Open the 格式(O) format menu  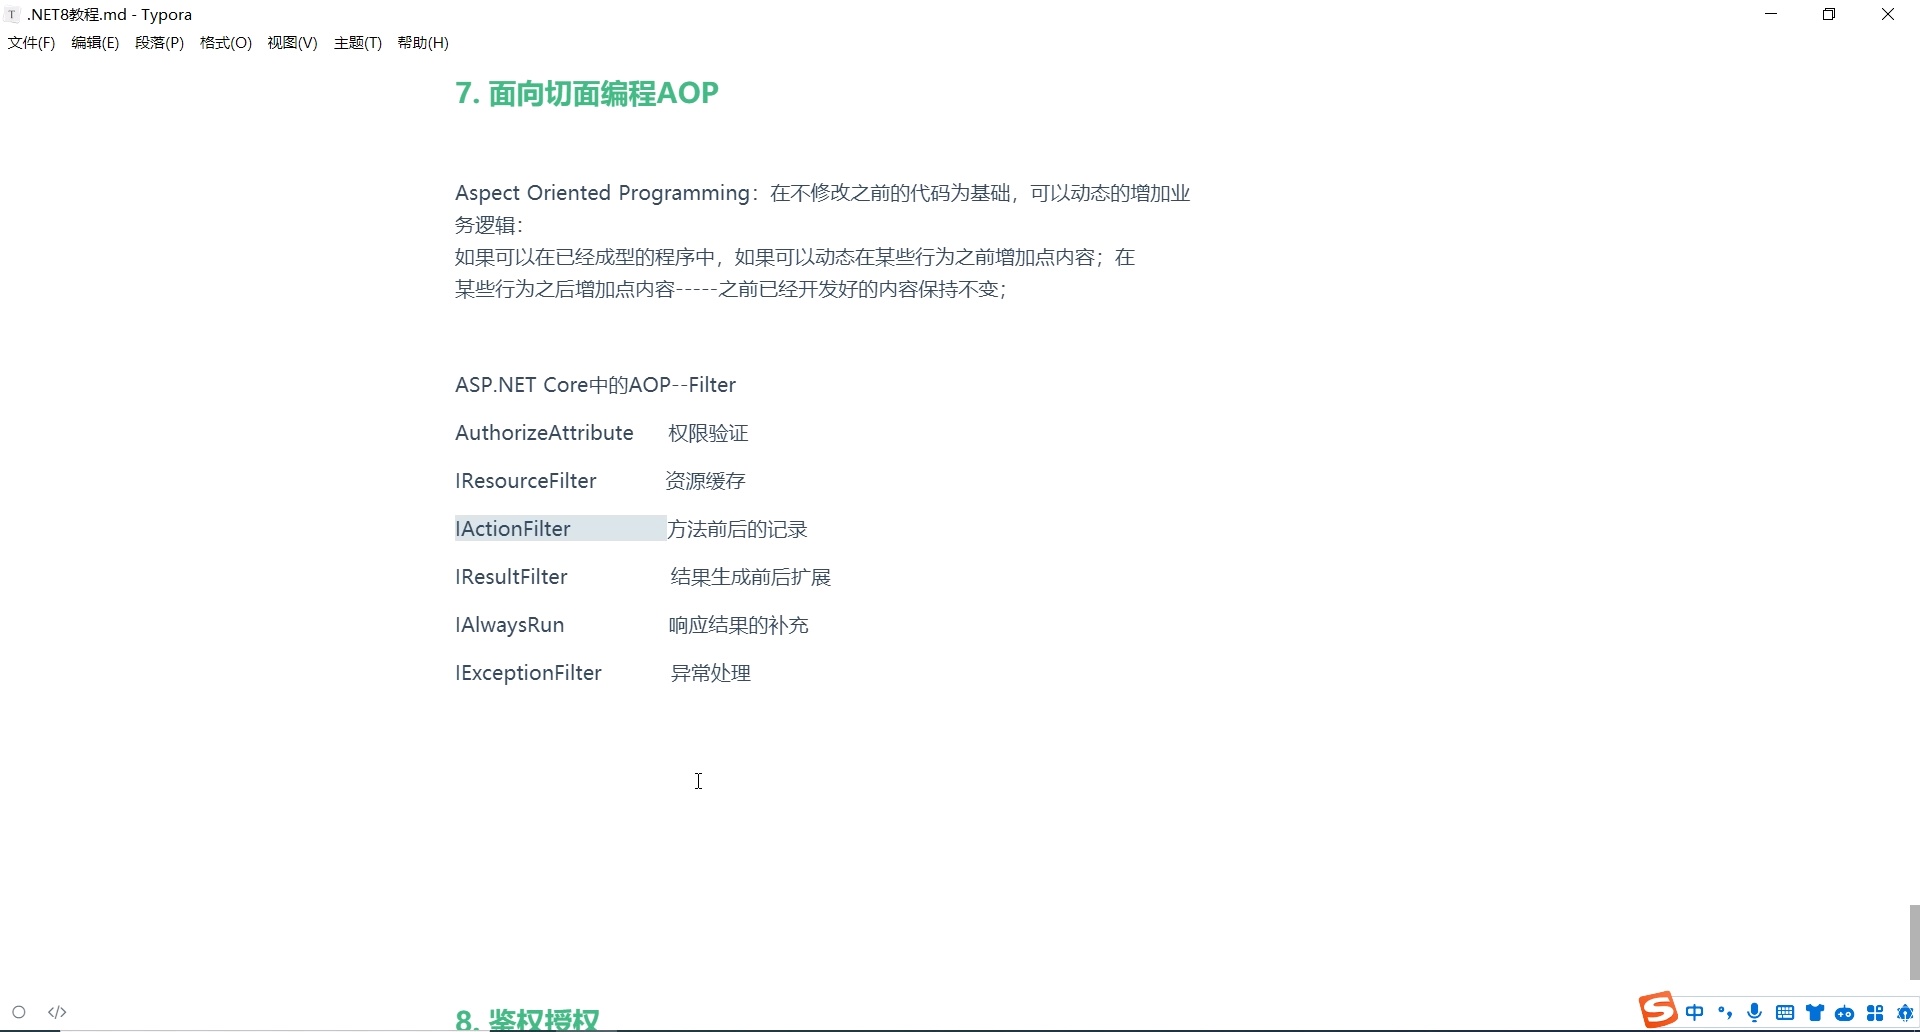225,43
